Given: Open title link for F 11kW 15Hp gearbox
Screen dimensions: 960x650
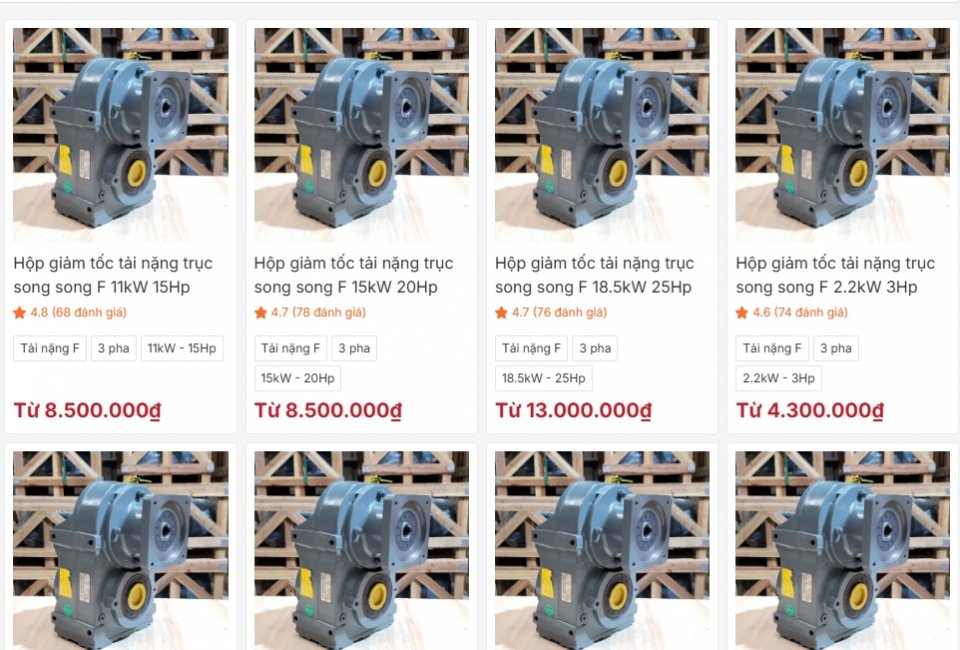Looking at the screenshot, I should (113, 275).
